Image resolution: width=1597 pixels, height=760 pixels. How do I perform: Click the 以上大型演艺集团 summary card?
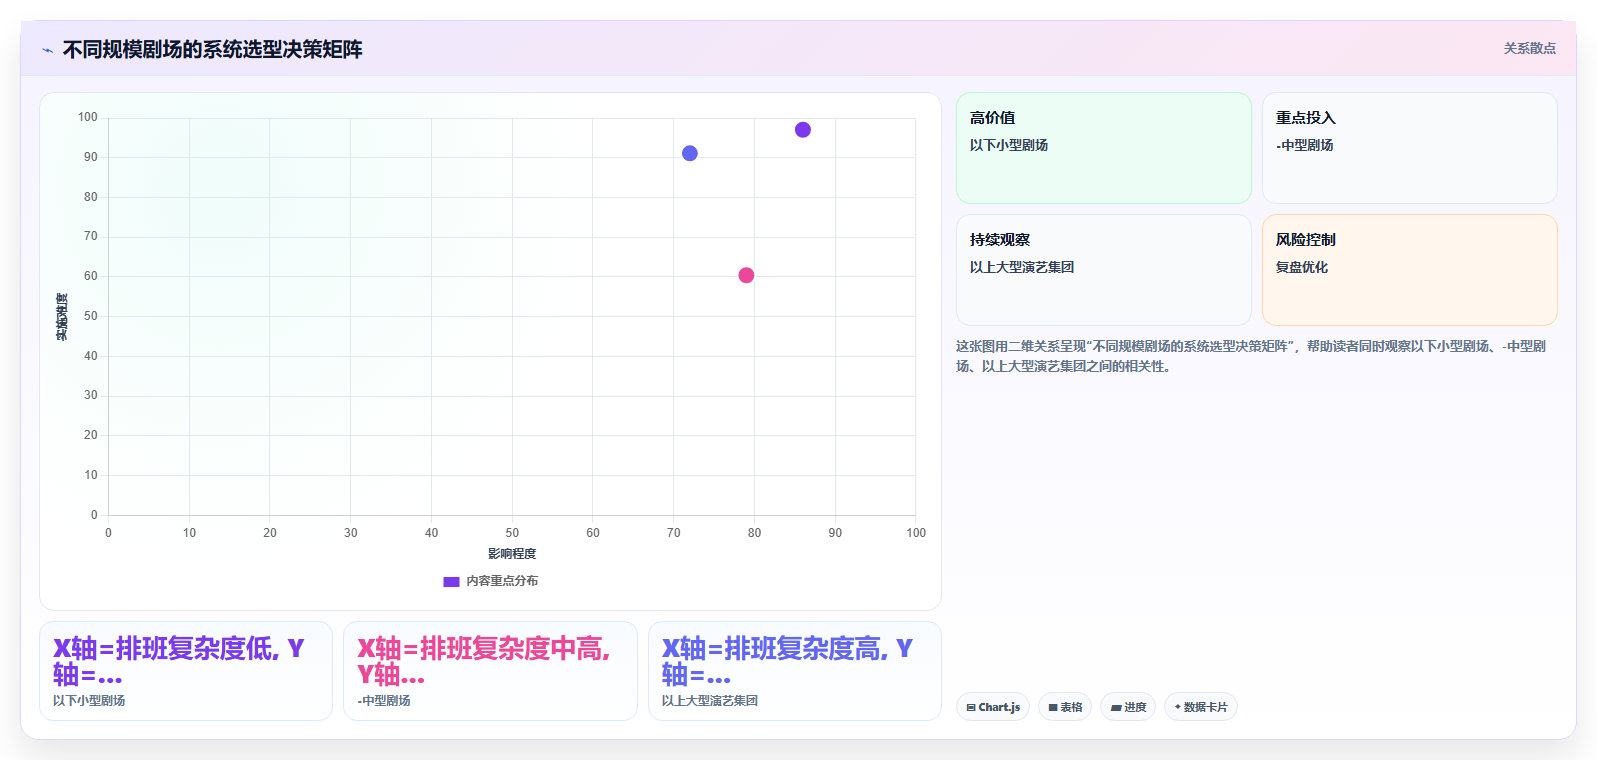point(795,671)
